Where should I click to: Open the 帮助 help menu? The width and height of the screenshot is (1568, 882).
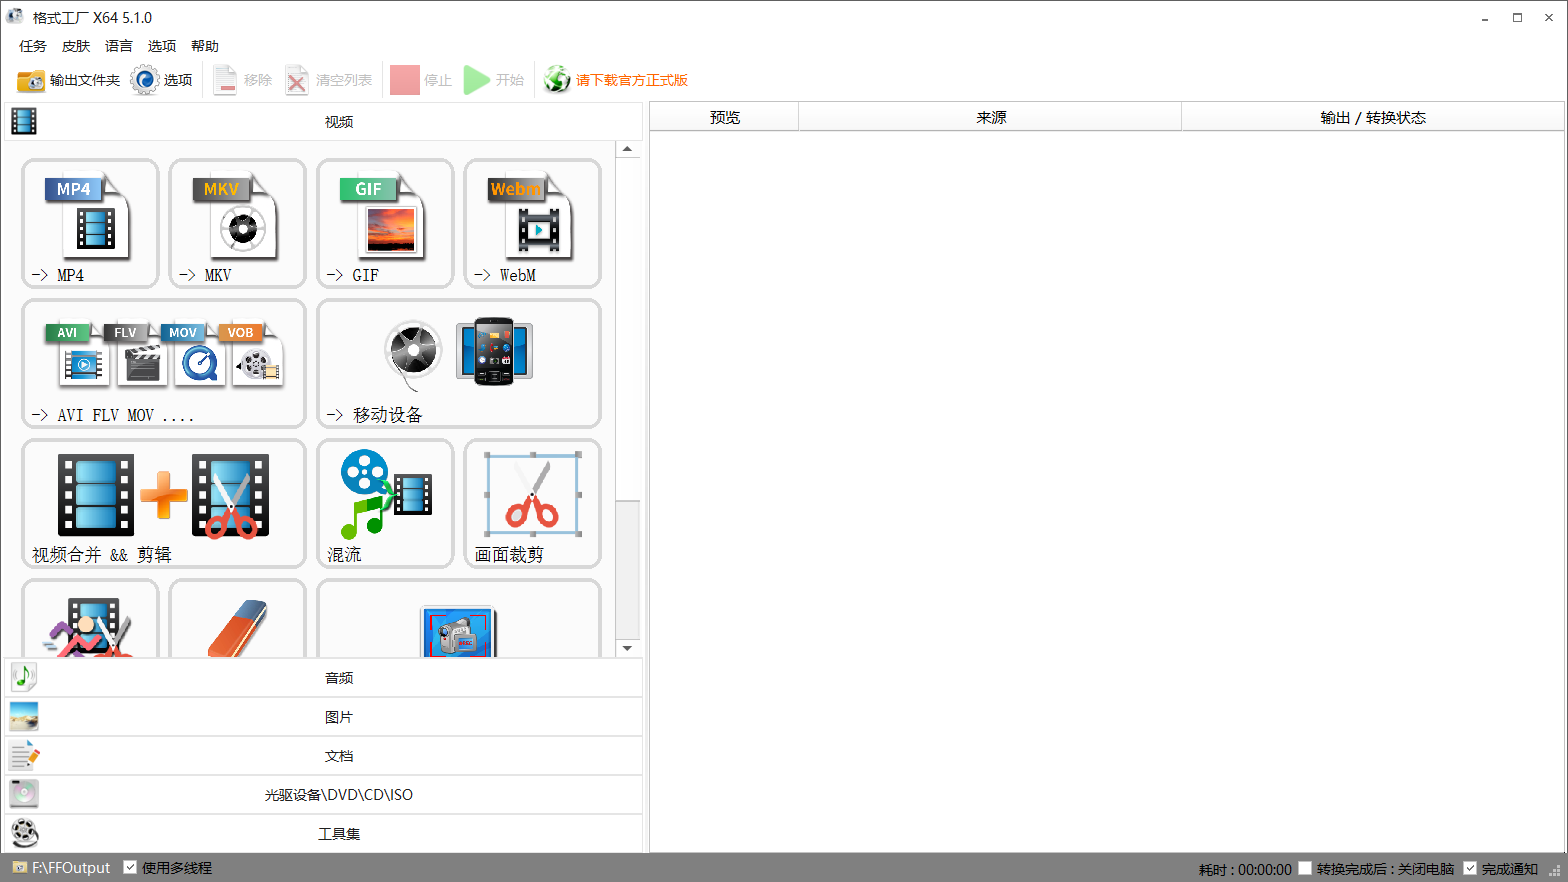tap(205, 46)
